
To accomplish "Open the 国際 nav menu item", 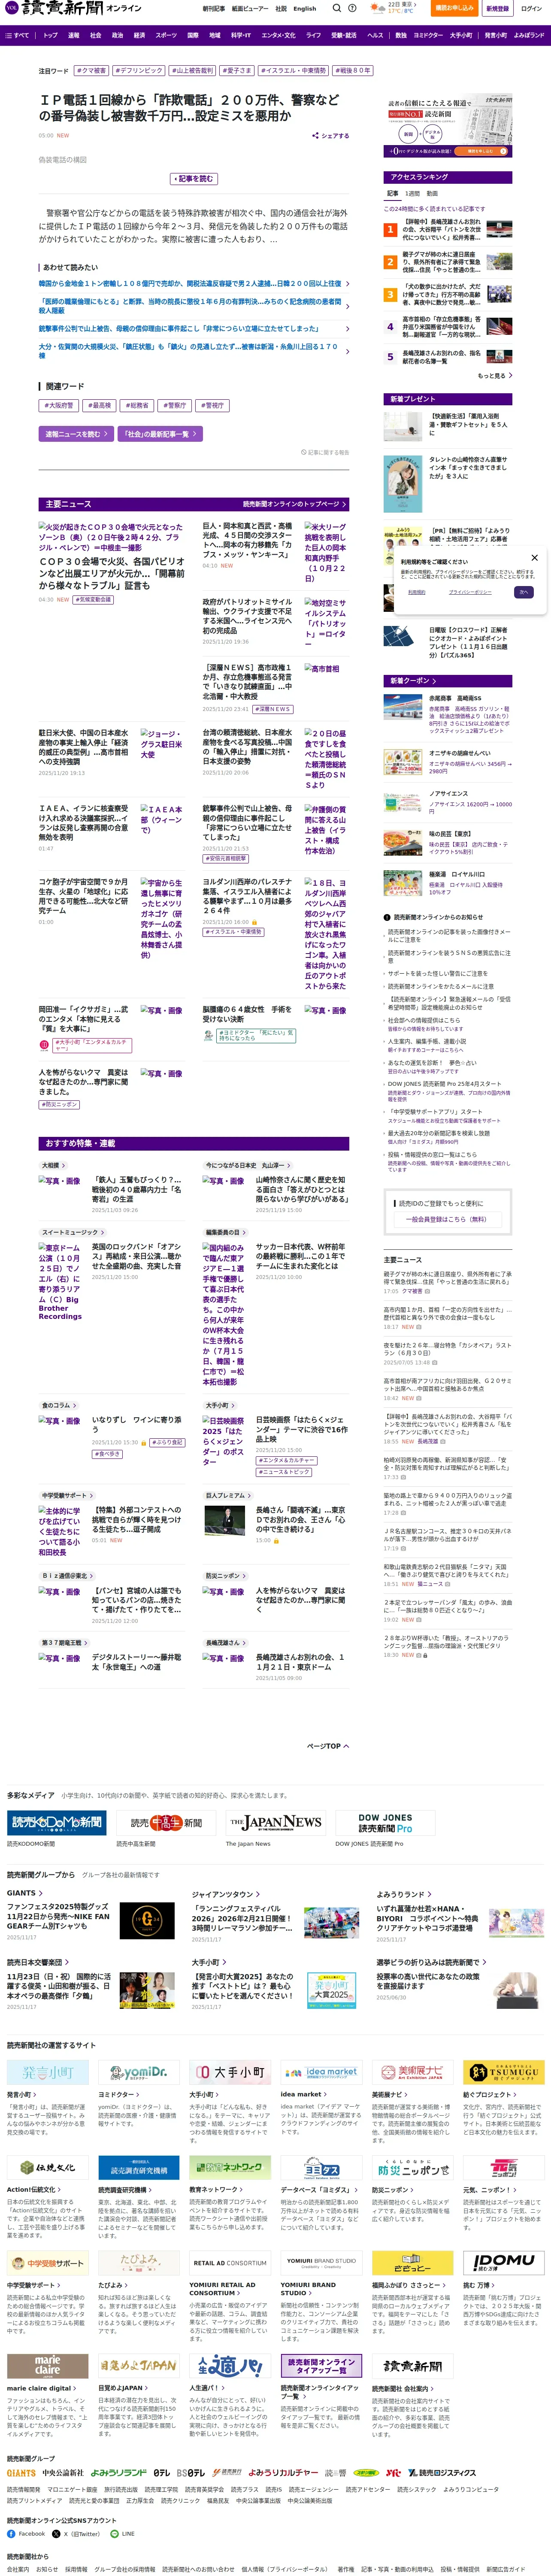I will click(x=193, y=35).
